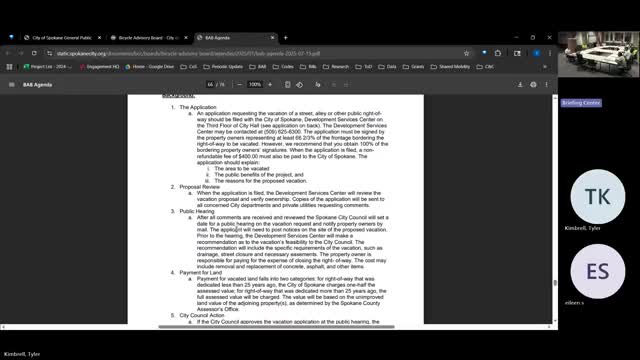Expand the Shared Mobility bookmark folder
640x360 pixels.
(x=450, y=67)
